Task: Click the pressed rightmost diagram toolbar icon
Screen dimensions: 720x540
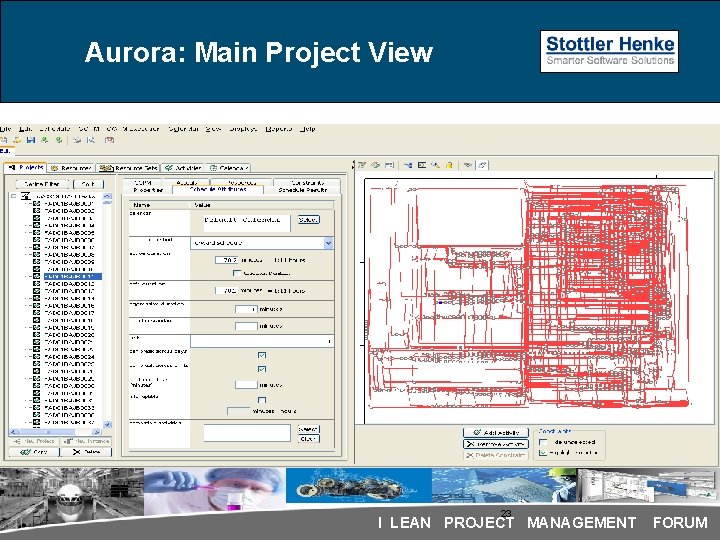Action: (x=482, y=165)
